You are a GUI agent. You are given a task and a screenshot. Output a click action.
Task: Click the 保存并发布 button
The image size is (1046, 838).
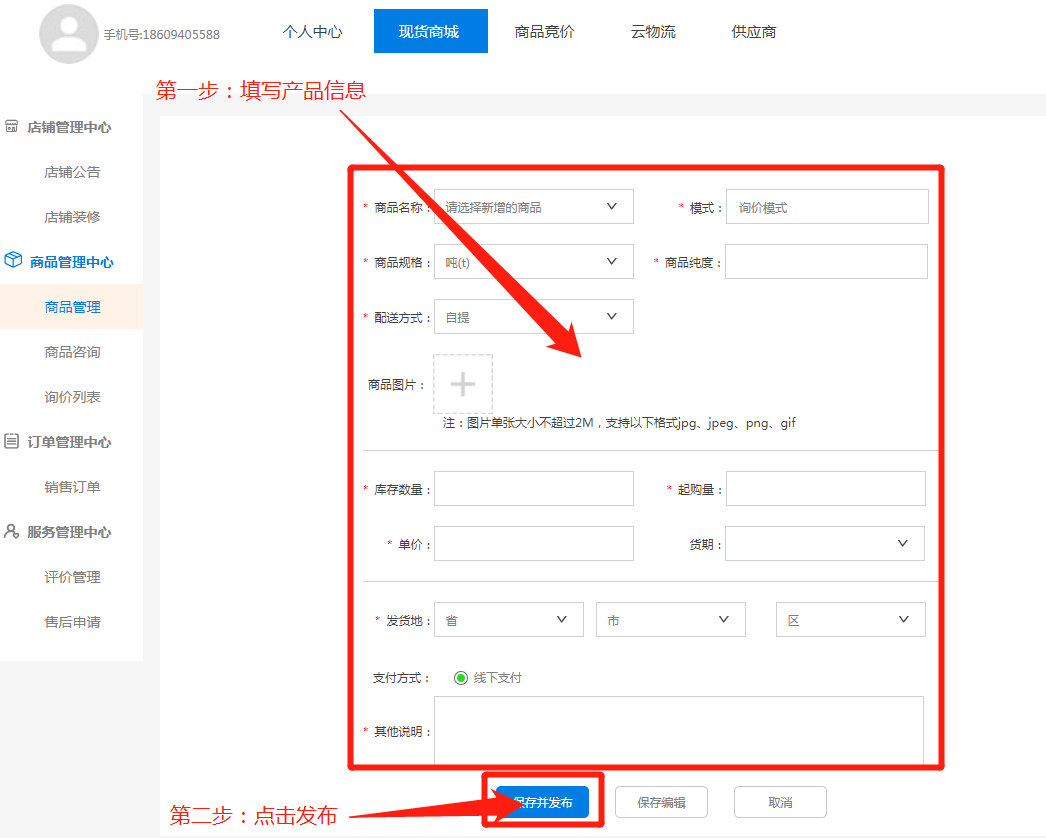[x=542, y=802]
